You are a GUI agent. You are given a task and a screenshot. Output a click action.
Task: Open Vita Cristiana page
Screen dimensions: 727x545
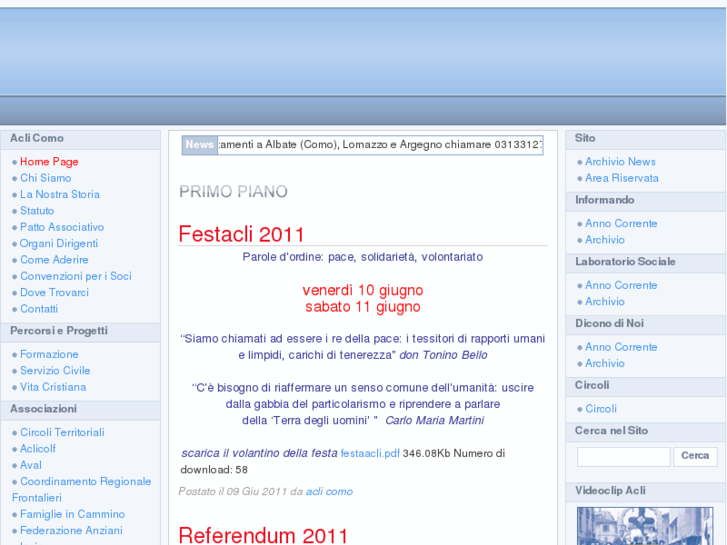(x=53, y=387)
